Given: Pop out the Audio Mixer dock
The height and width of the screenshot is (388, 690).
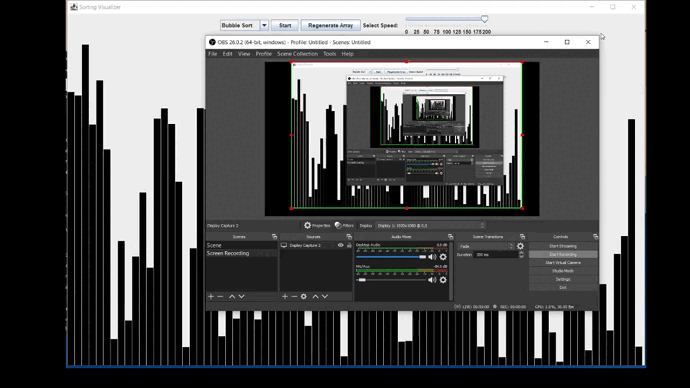Looking at the screenshot, I should coord(450,237).
